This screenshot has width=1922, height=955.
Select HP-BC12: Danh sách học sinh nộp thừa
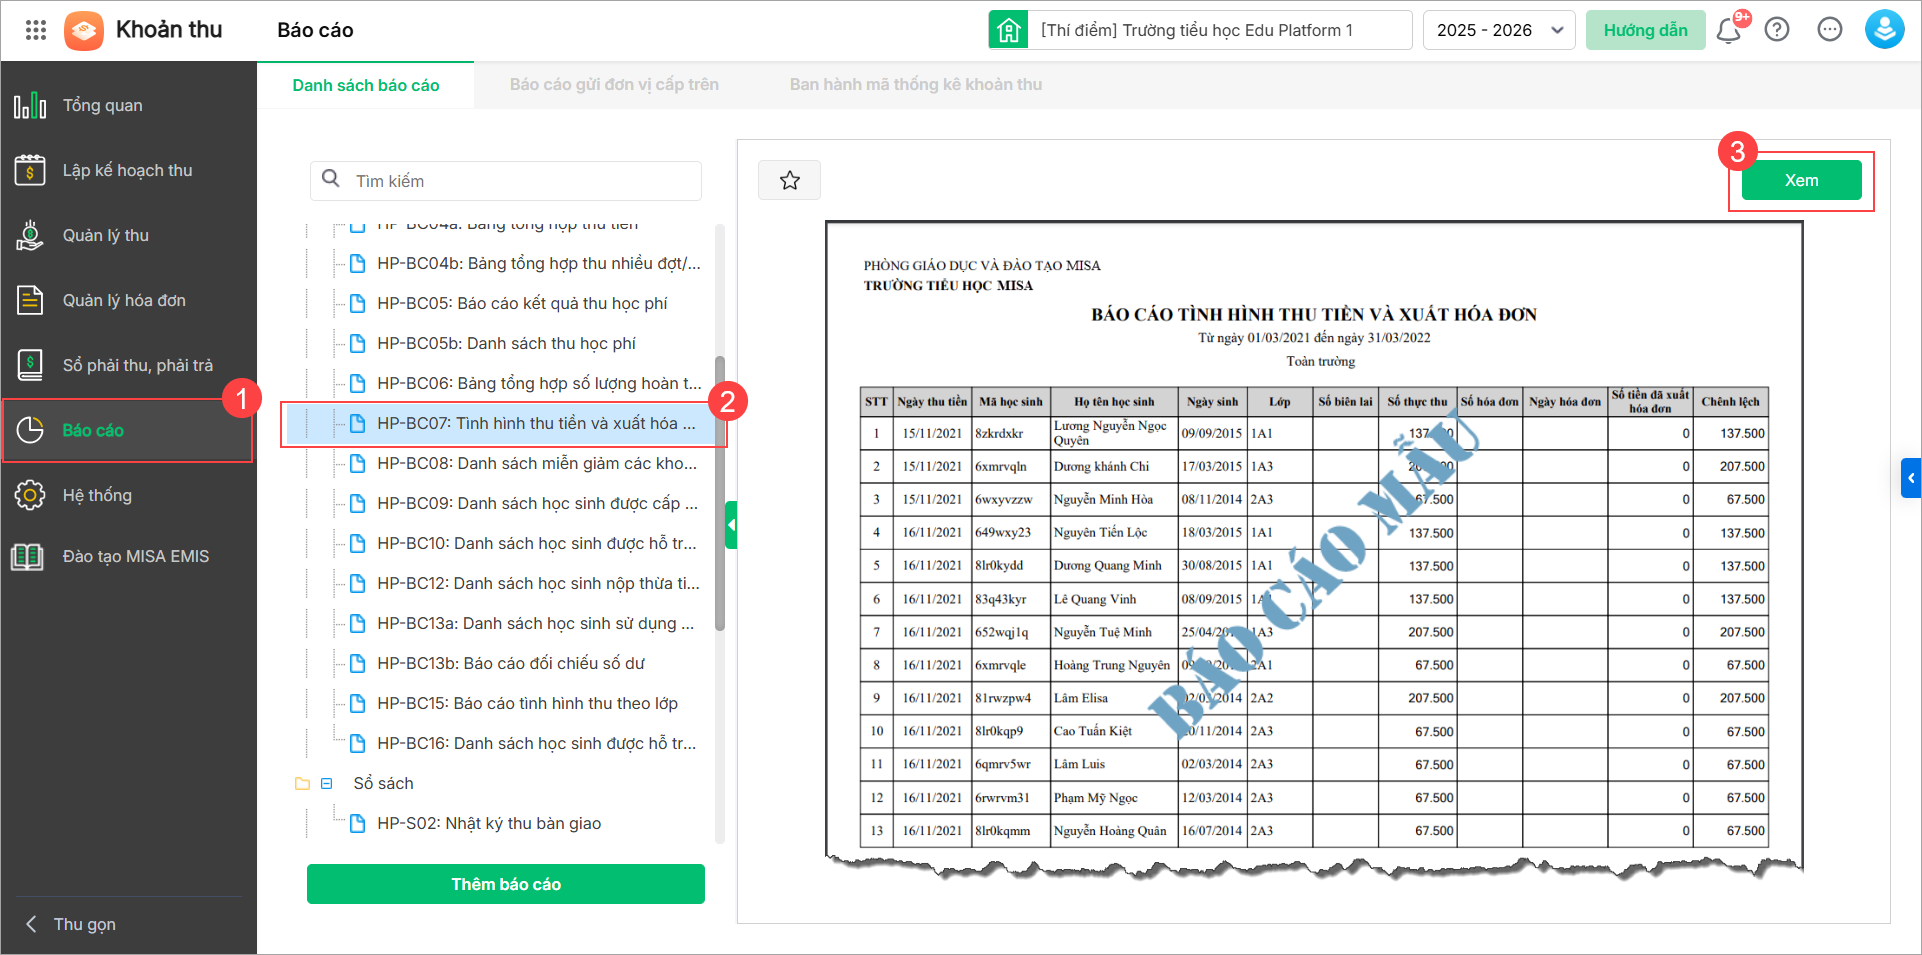tap(538, 583)
